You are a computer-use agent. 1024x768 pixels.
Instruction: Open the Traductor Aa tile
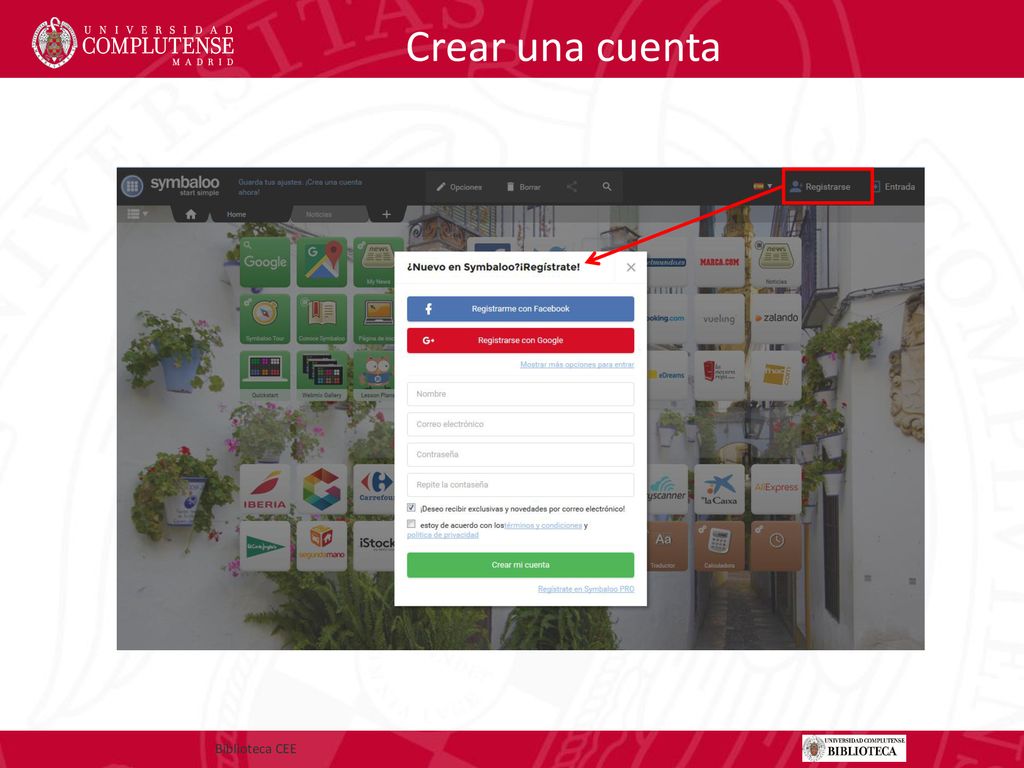click(x=667, y=546)
